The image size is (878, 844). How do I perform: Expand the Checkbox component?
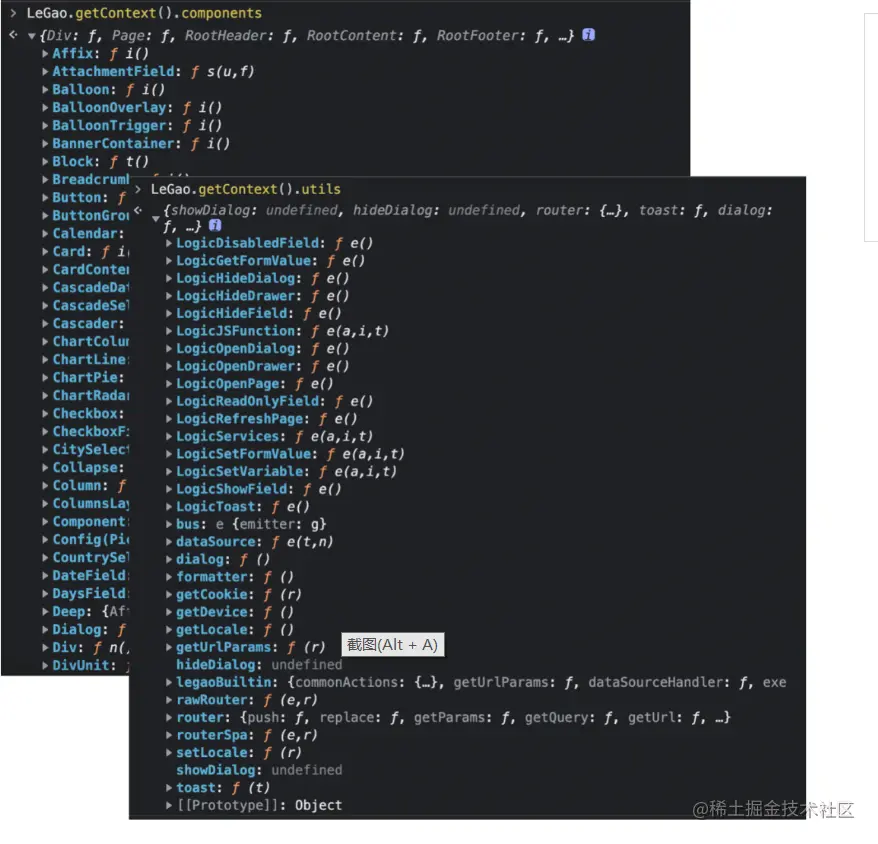[45, 413]
